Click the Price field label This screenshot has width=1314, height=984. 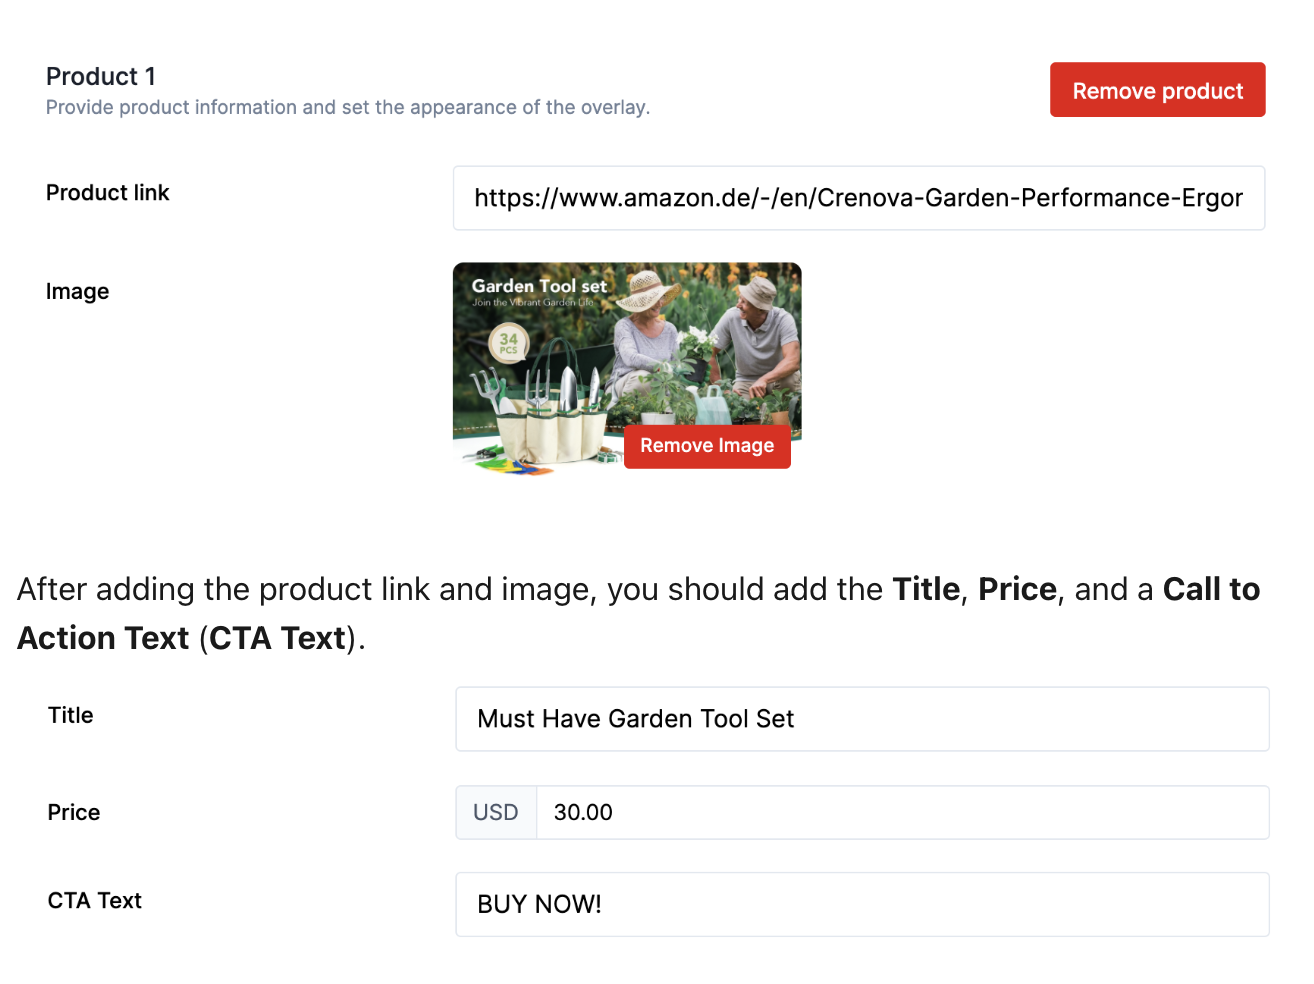pyautogui.click(x=74, y=812)
